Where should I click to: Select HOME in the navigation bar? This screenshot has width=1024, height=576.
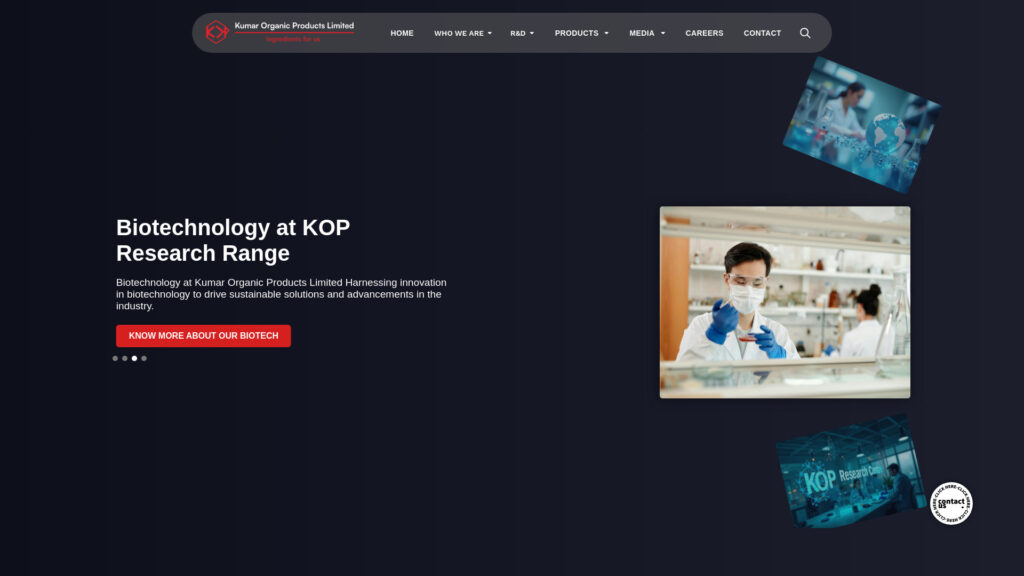coord(401,33)
